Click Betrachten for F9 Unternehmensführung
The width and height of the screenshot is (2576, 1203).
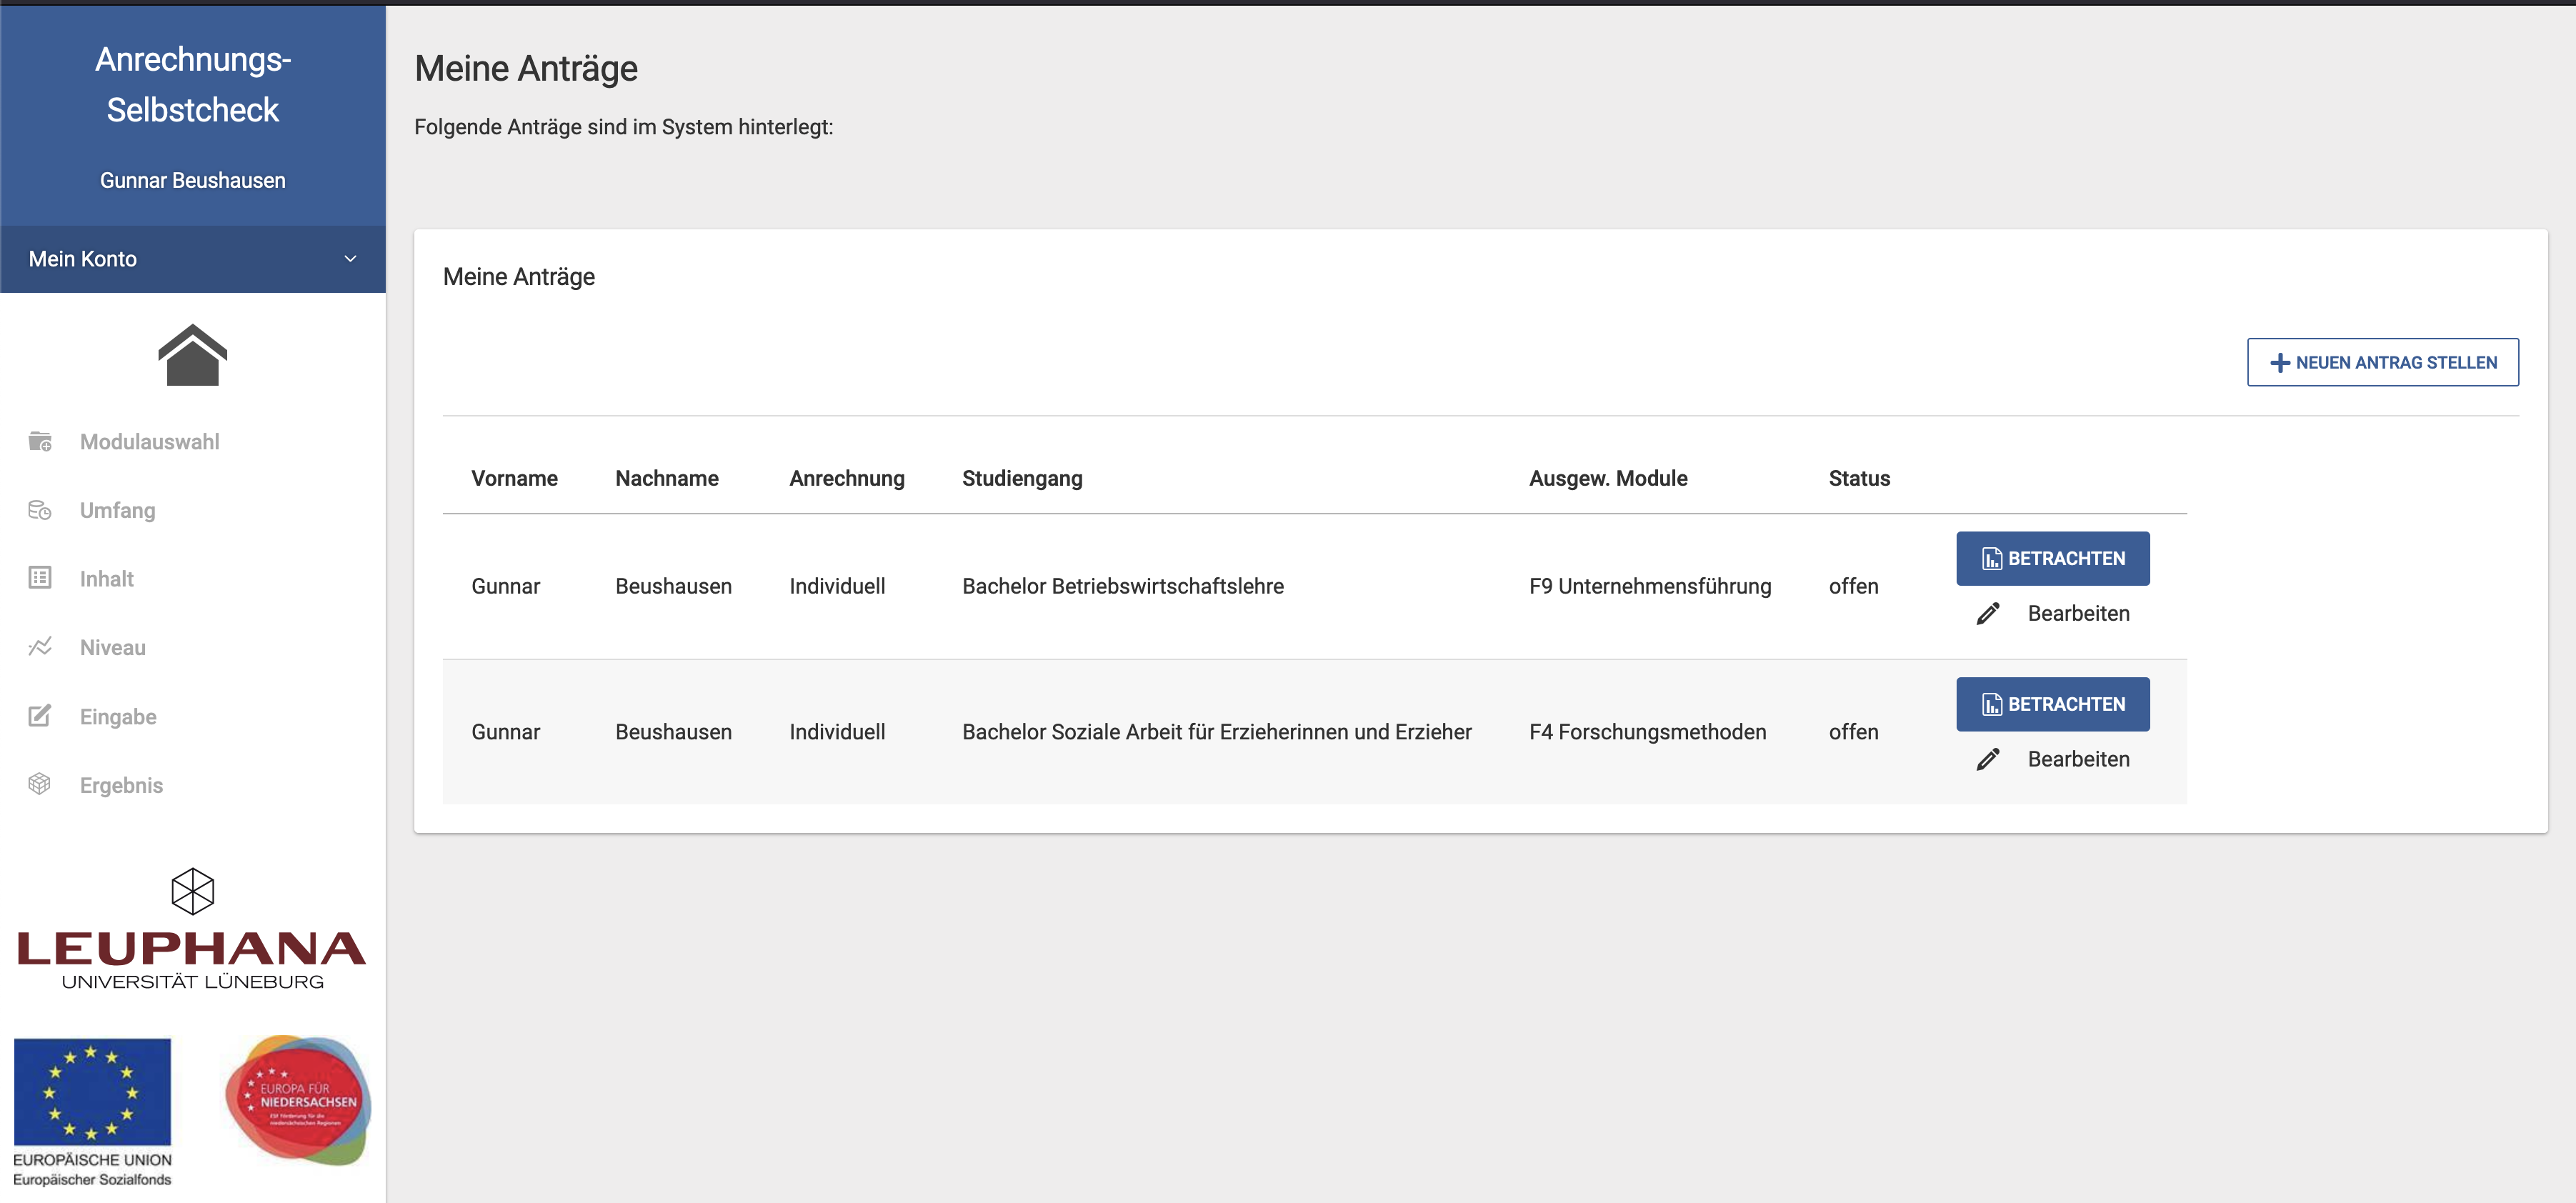2052,558
